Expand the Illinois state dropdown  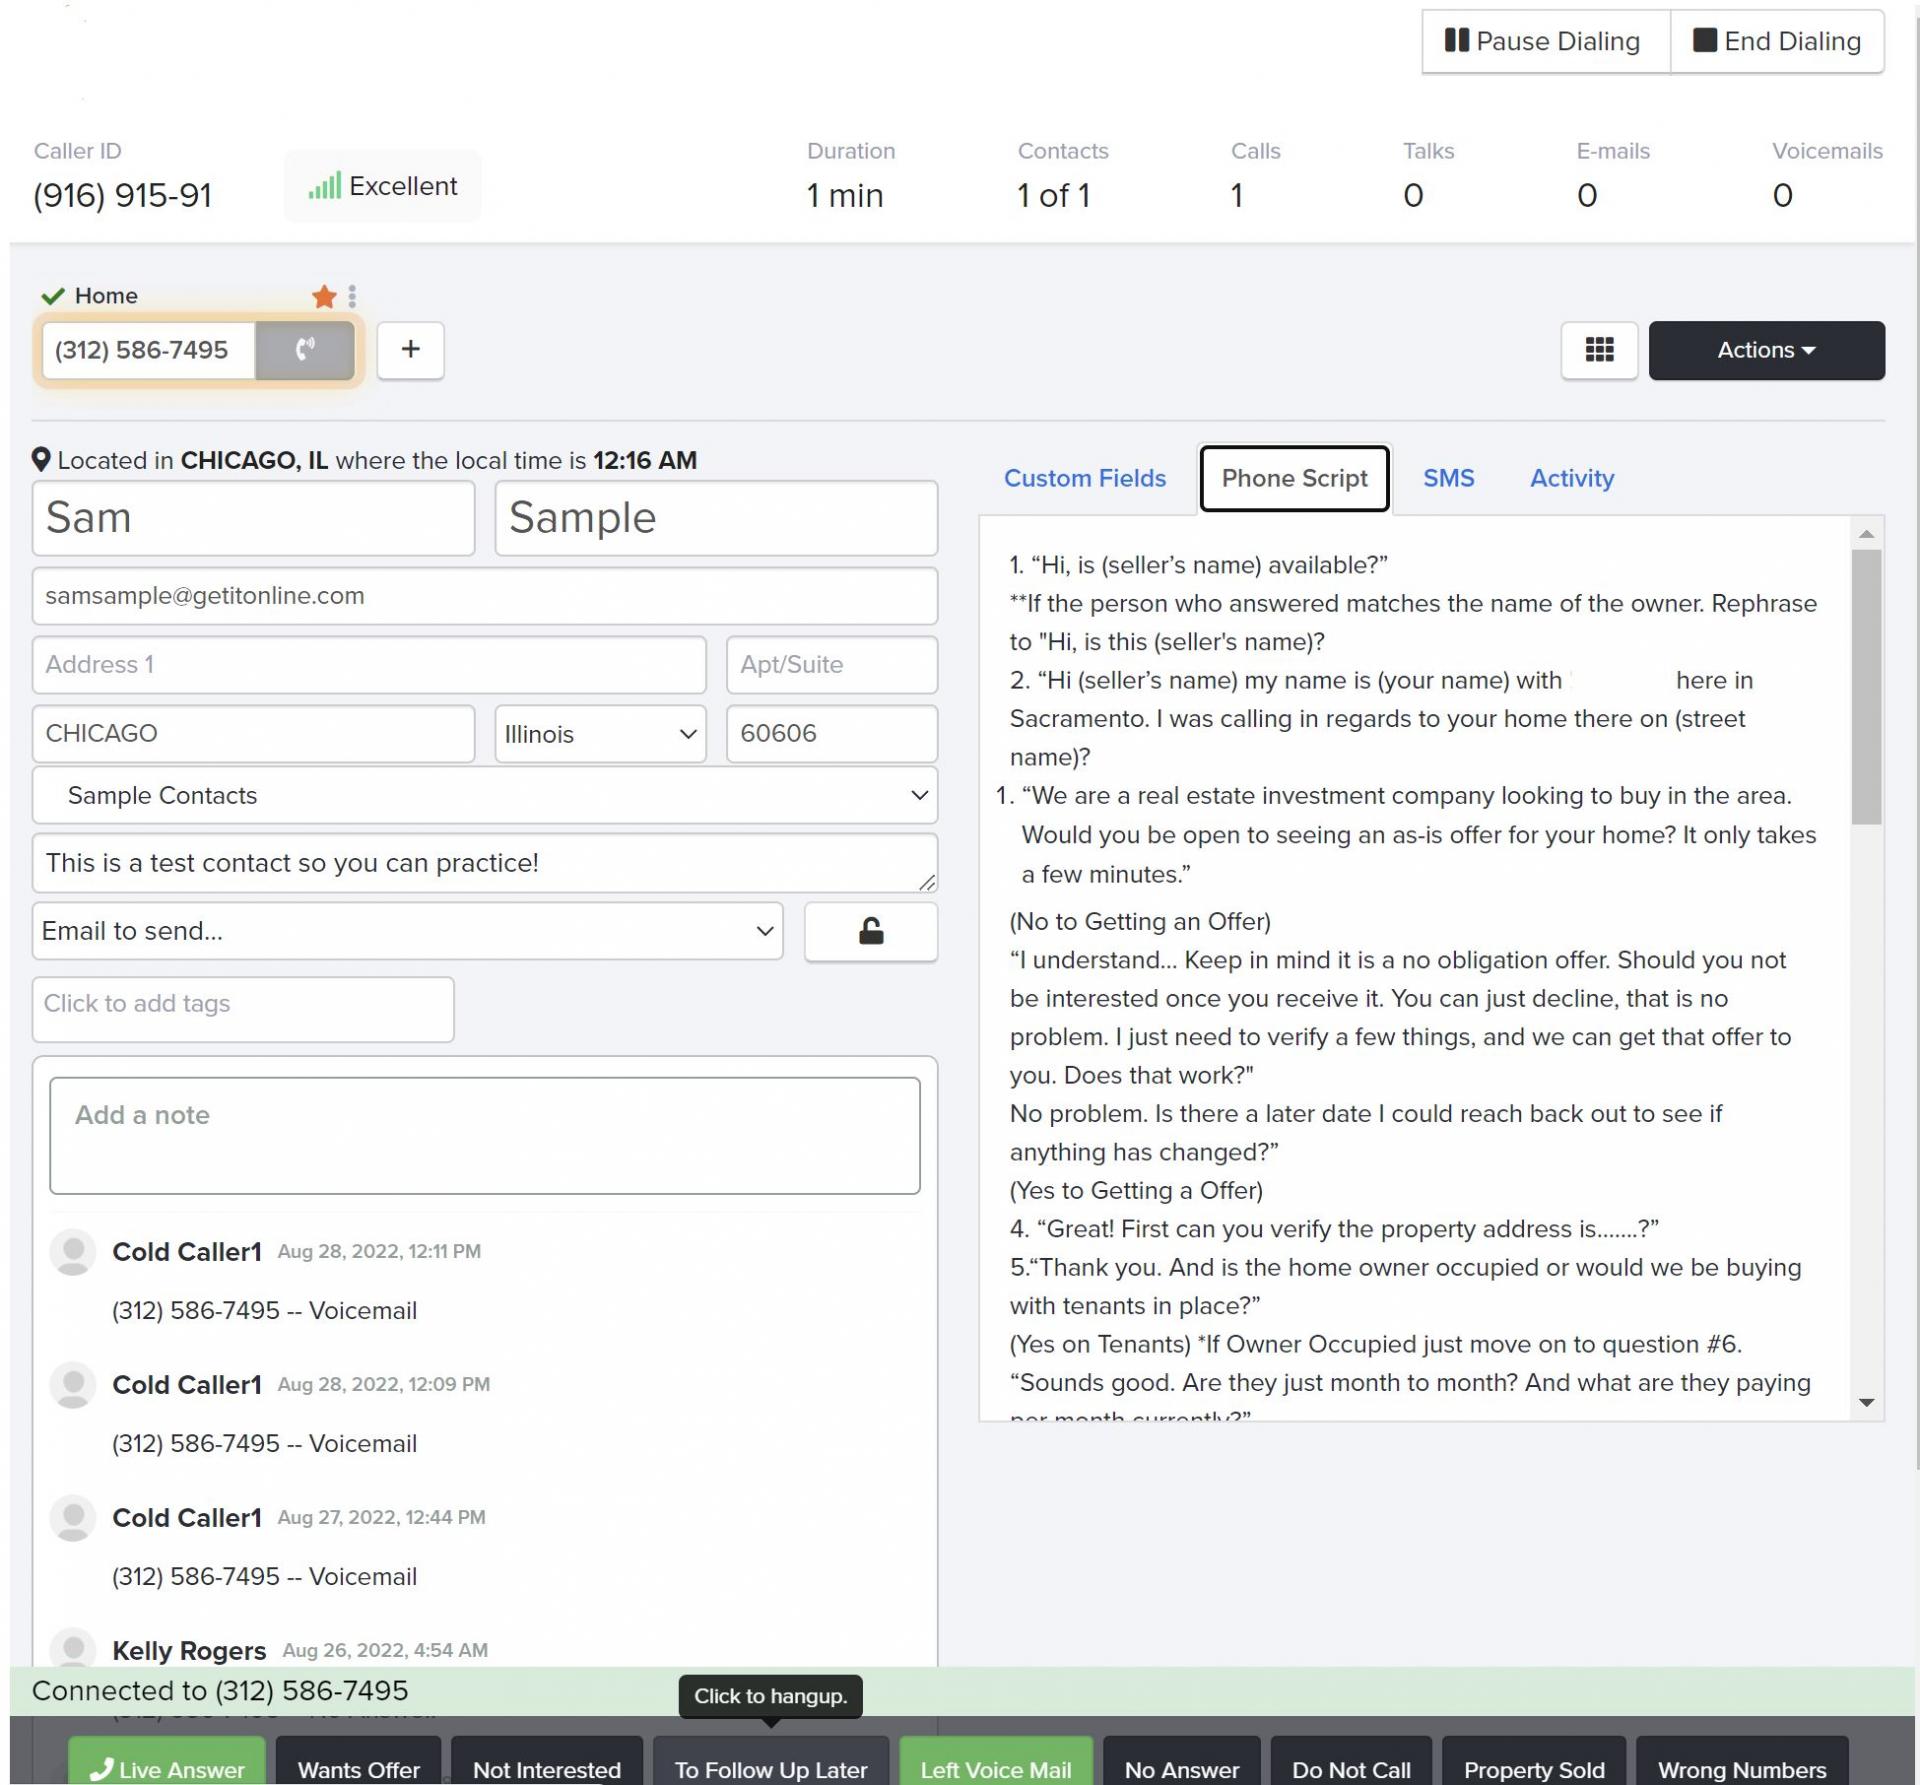click(600, 734)
